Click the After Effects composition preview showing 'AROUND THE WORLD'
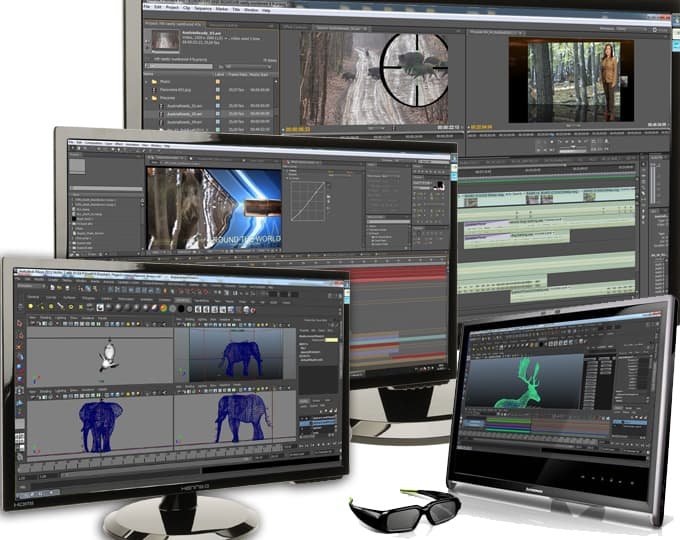Image resolution: width=680 pixels, height=540 pixels. (x=214, y=209)
